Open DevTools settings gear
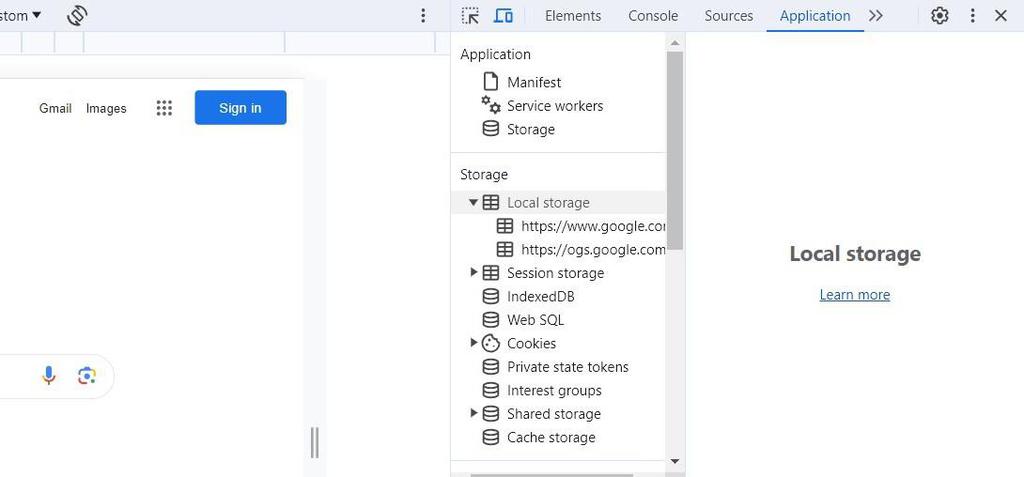Screen dimensions: 1024x477 tap(939, 16)
